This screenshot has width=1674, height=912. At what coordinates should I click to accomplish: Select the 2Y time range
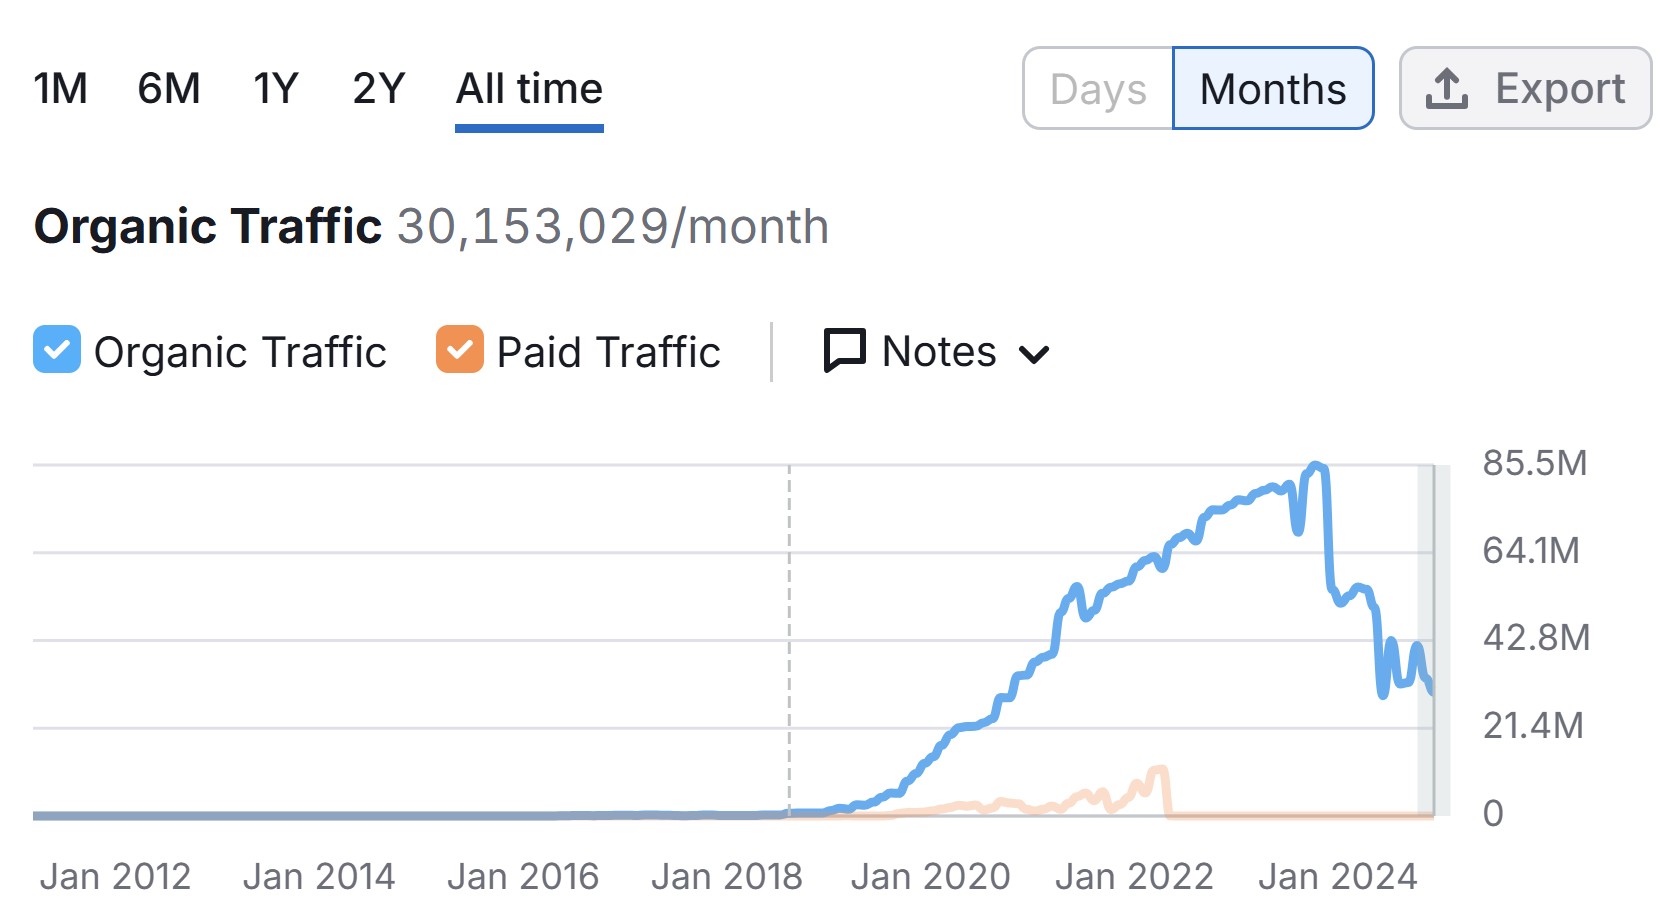379,89
